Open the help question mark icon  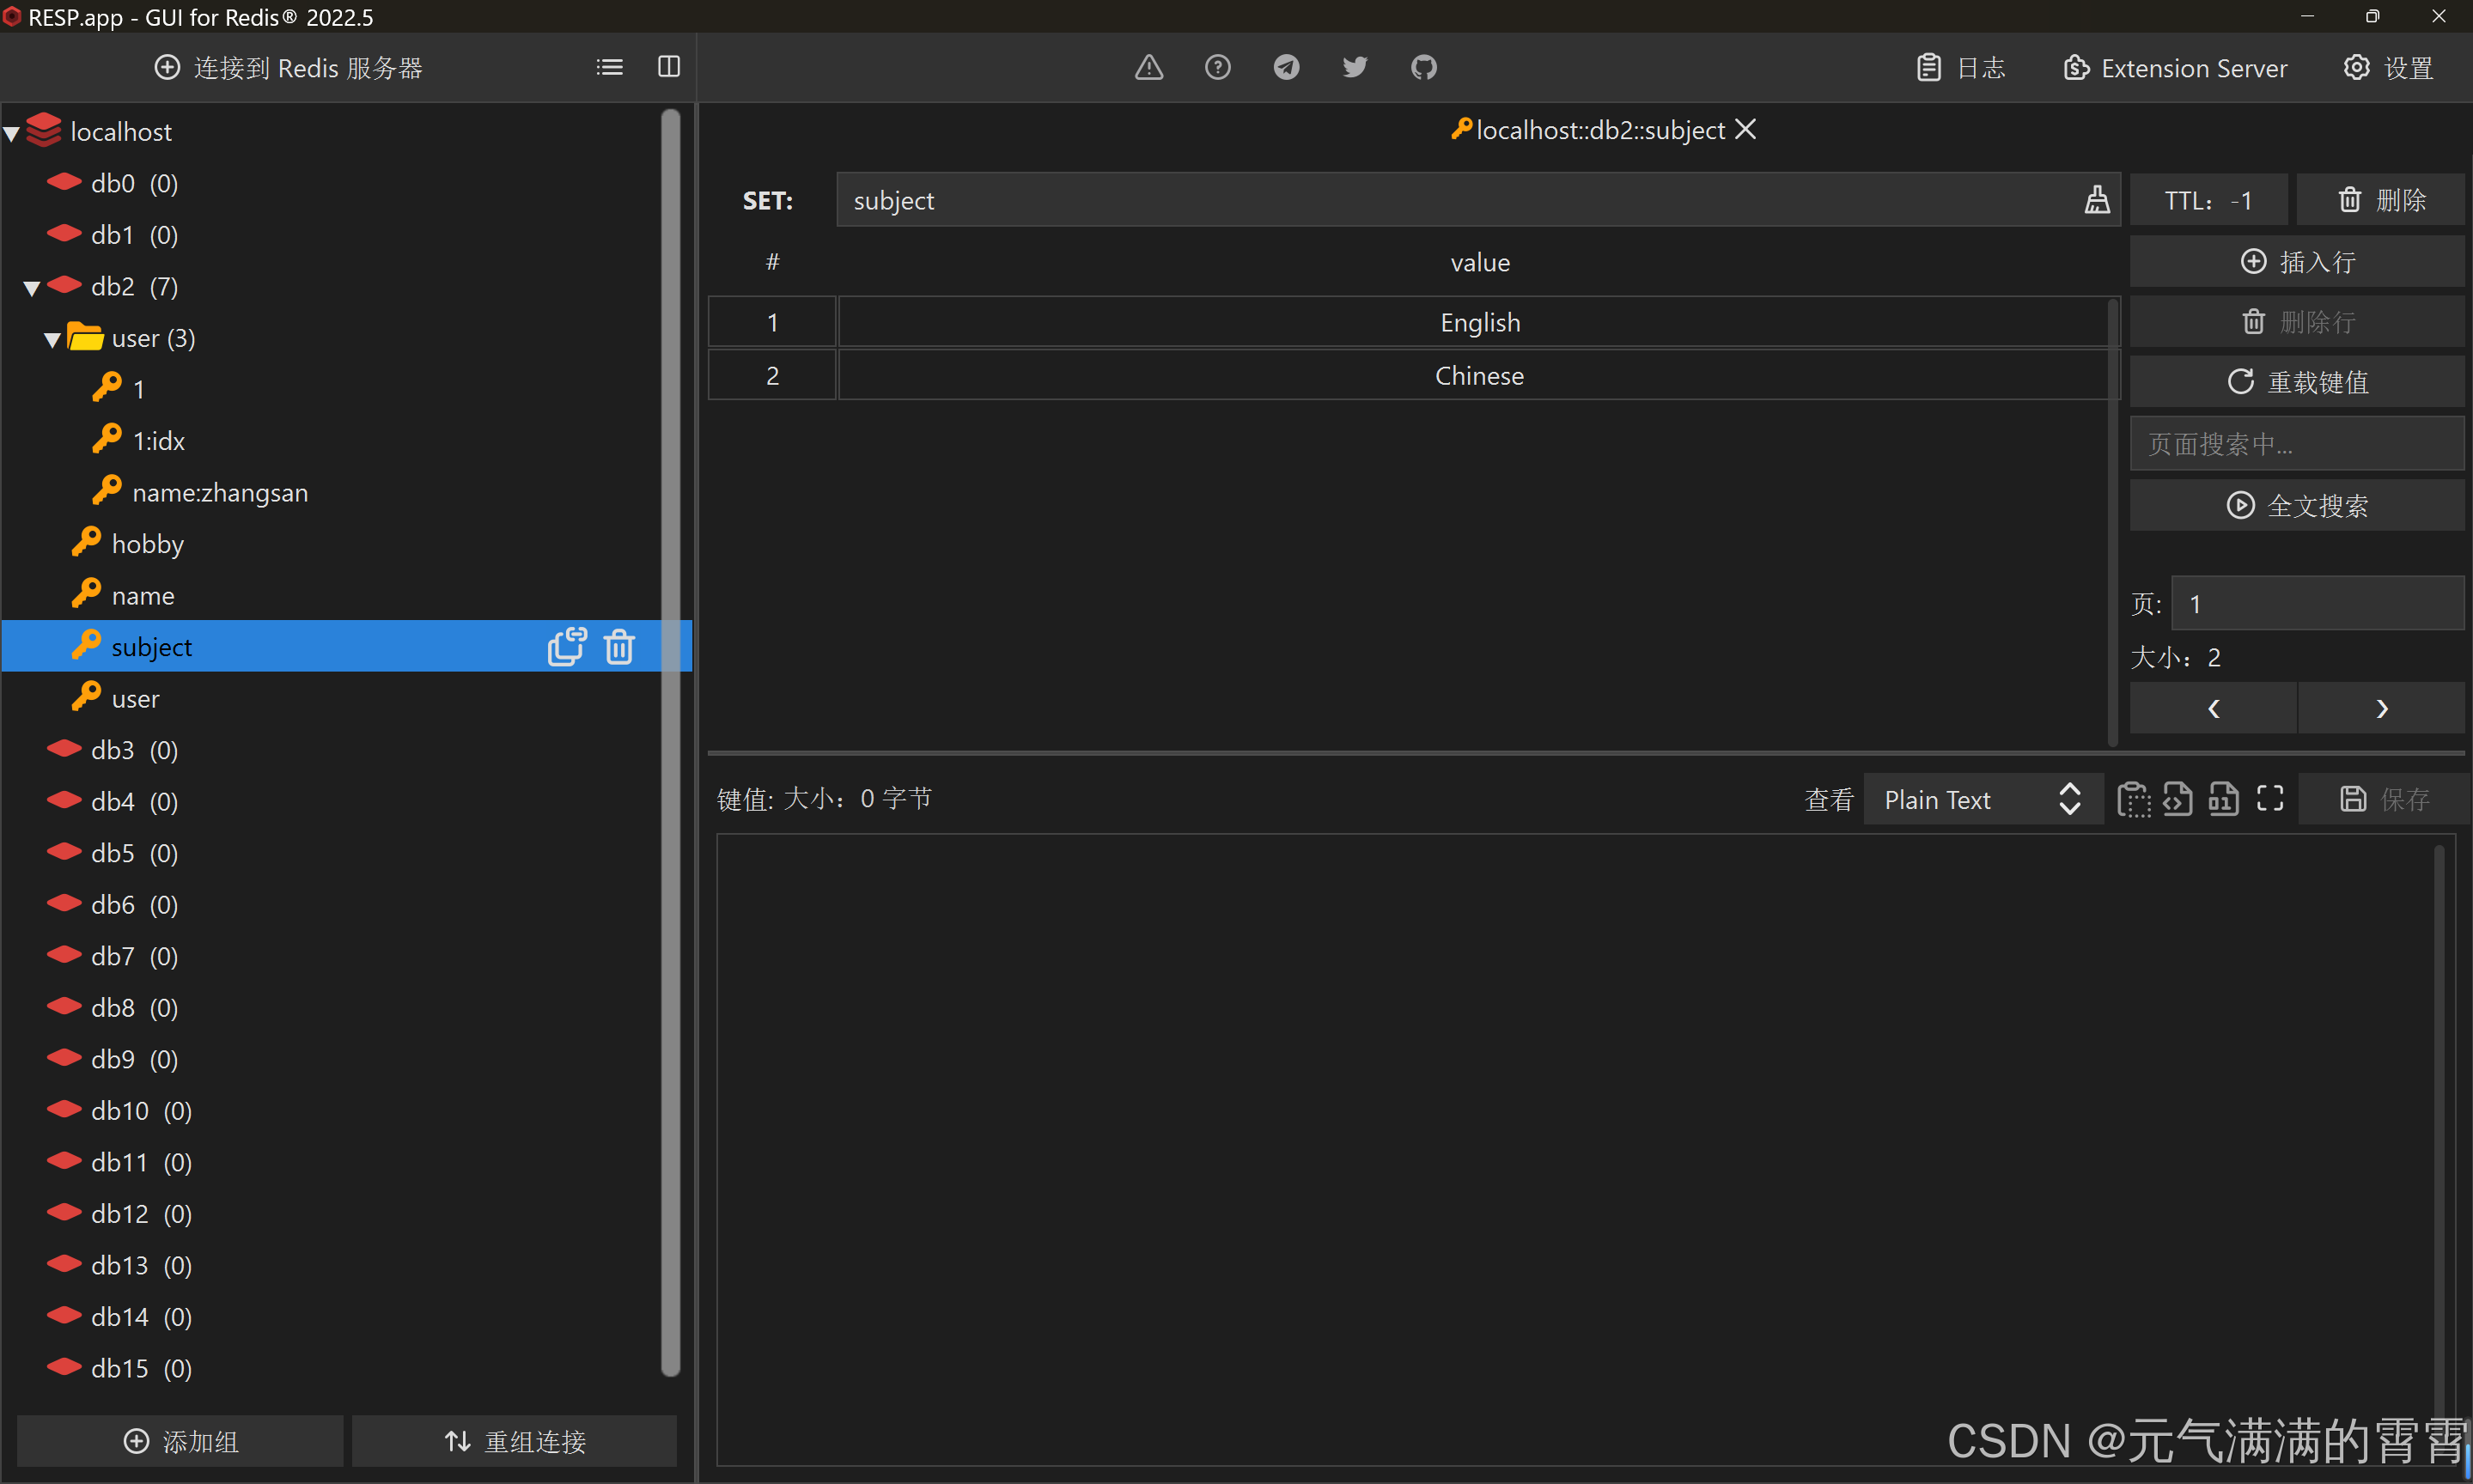click(x=1217, y=67)
